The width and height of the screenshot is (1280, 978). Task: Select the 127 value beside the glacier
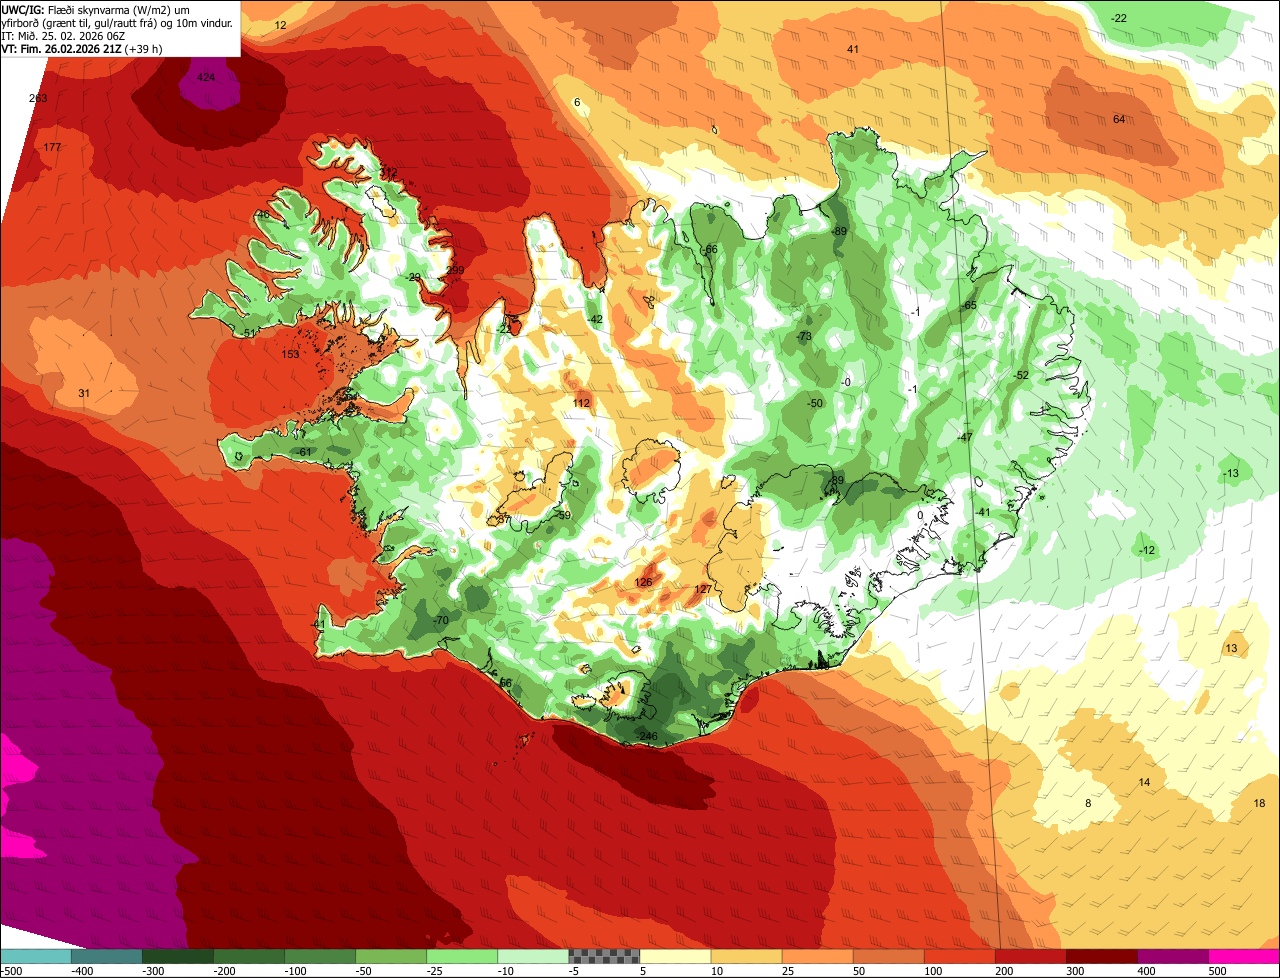pyautogui.click(x=703, y=589)
